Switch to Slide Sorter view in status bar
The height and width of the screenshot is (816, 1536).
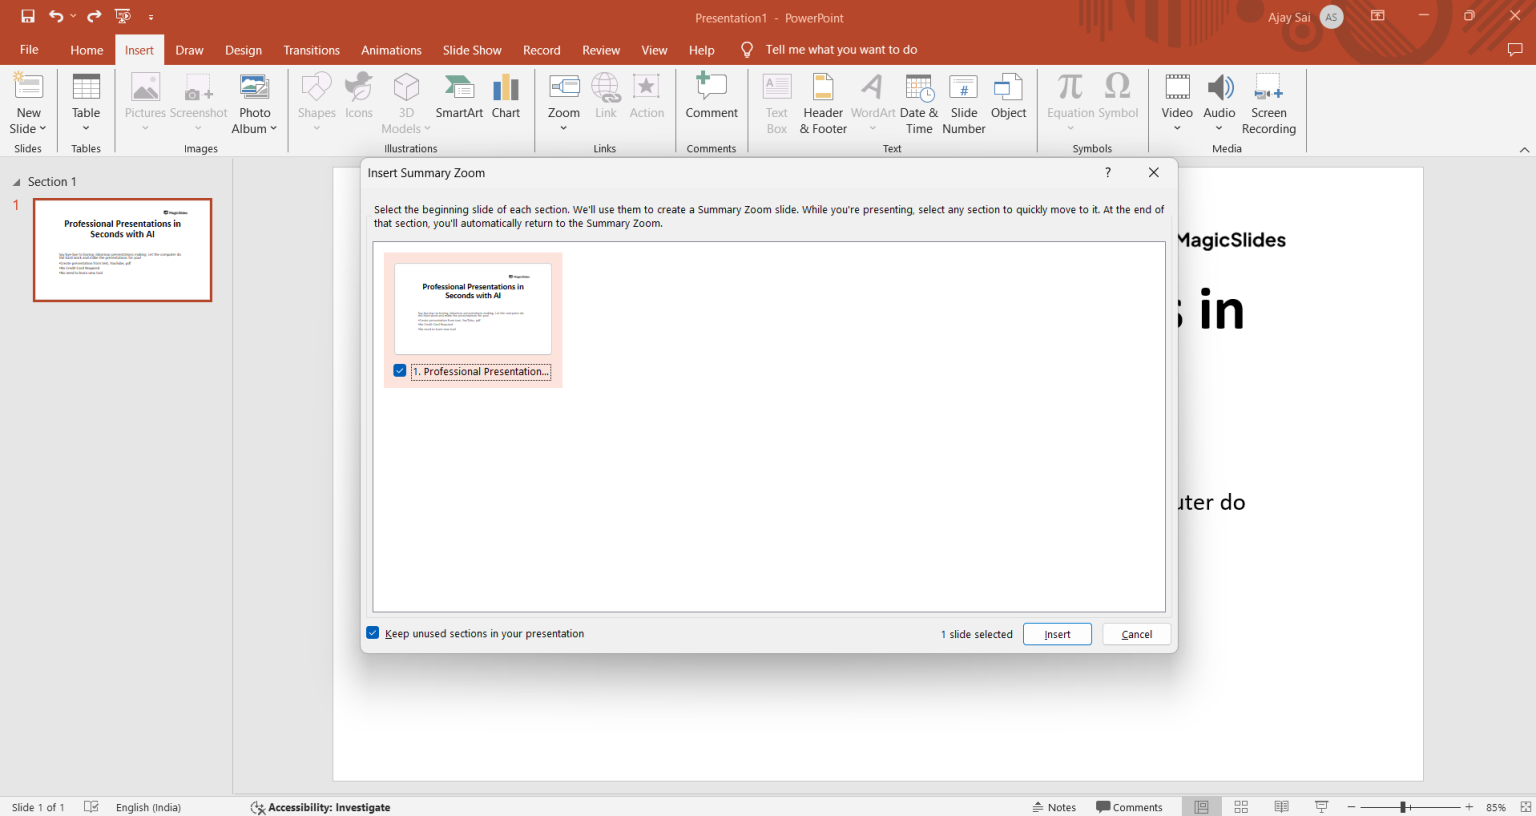[x=1241, y=807]
